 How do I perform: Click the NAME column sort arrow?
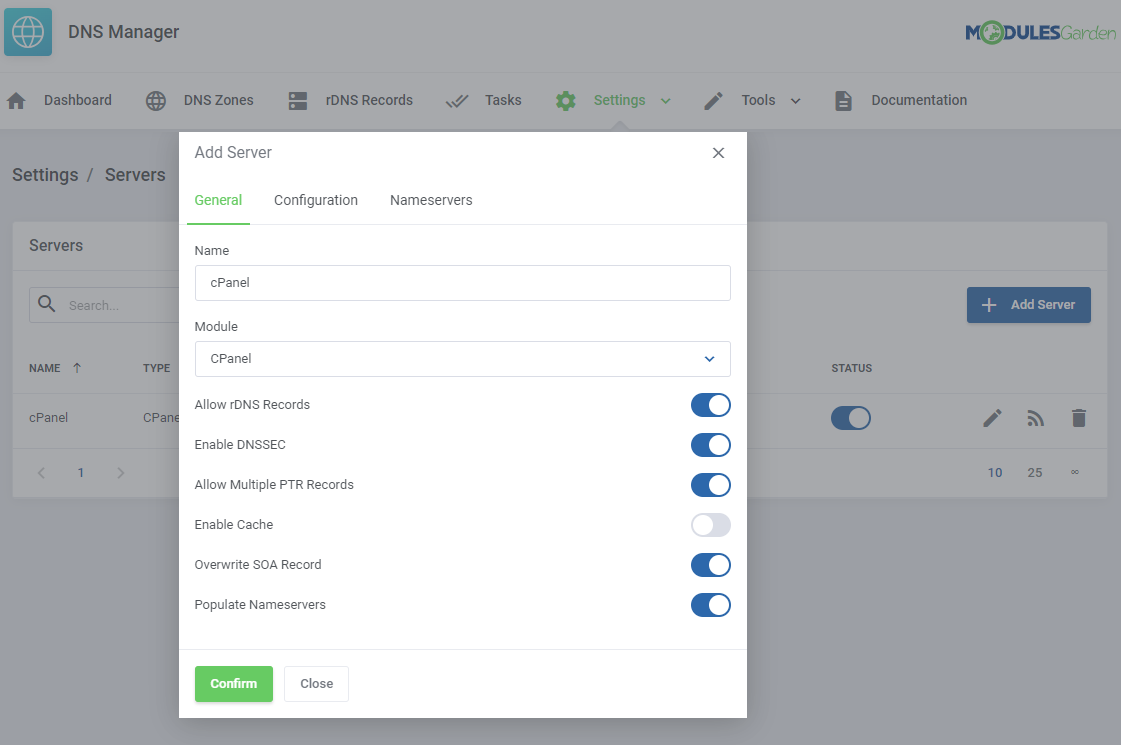pyautogui.click(x=77, y=367)
